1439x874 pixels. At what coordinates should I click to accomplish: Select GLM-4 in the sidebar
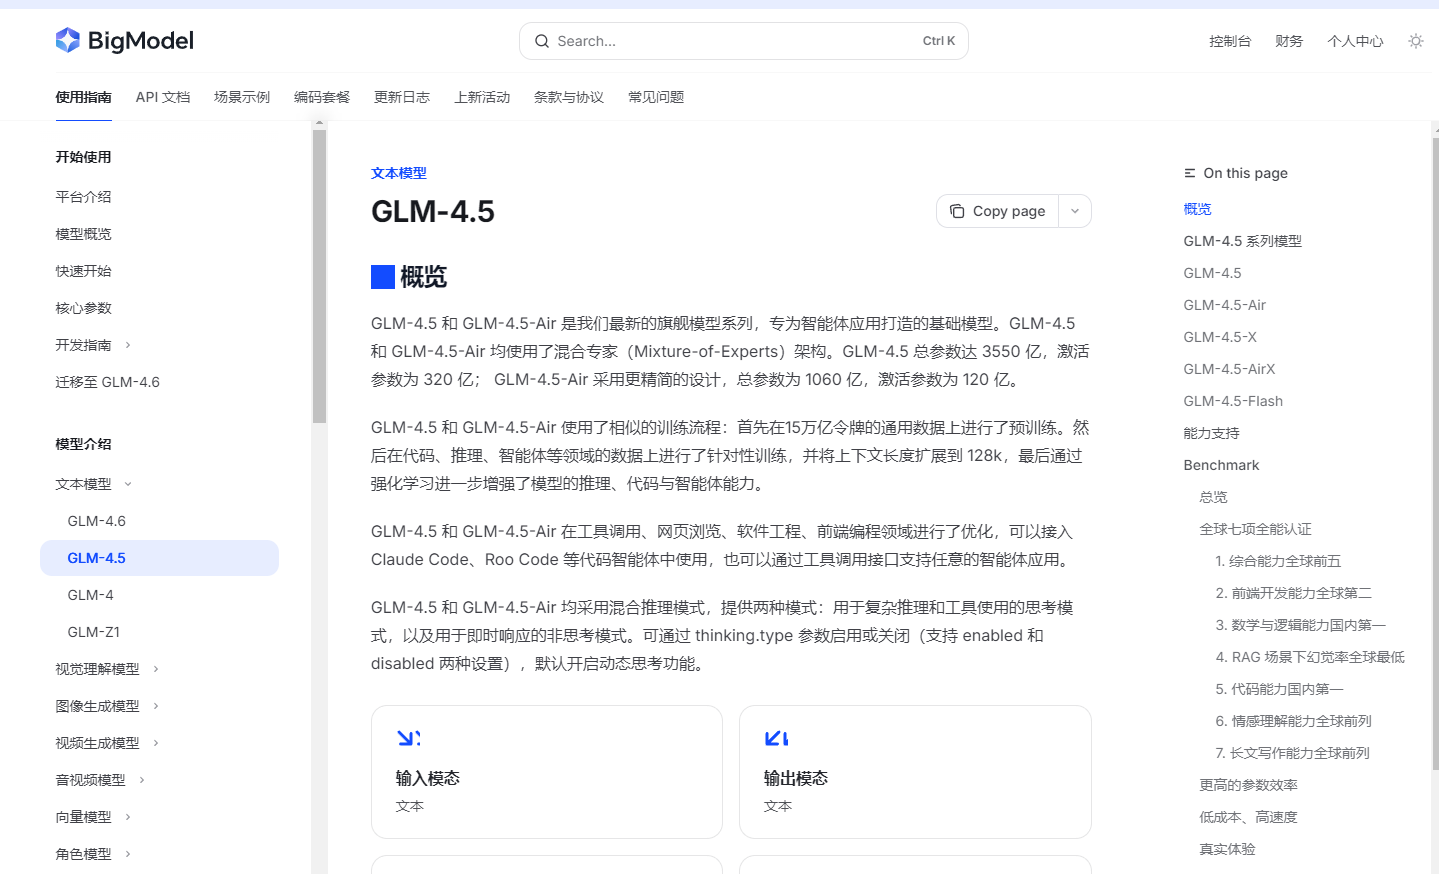coord(91,595)
